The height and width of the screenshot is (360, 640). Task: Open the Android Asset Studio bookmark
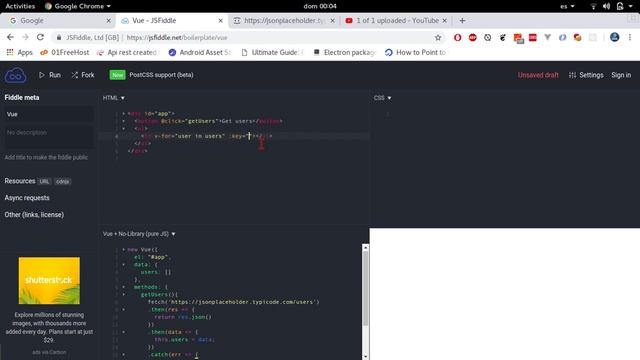(x=200, y=52)
